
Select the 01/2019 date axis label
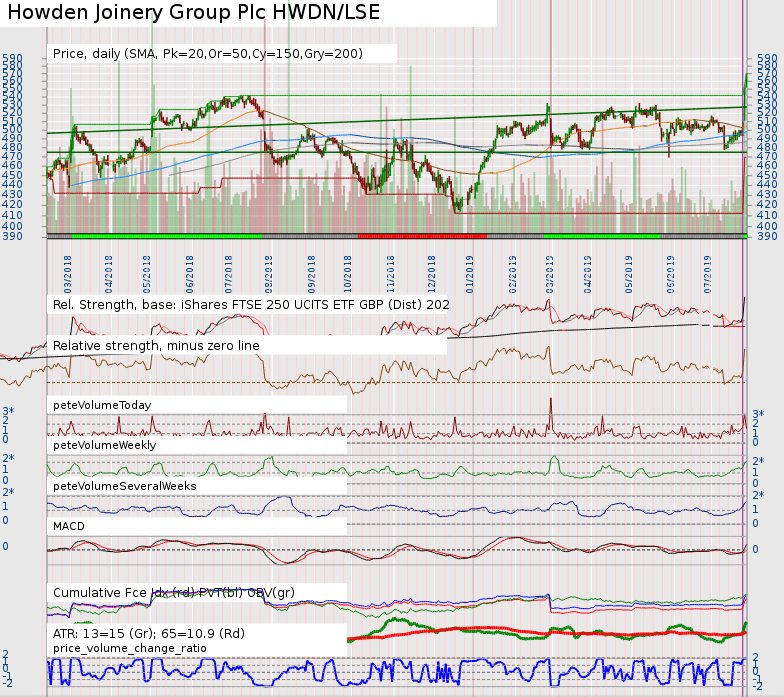[x=470, y=274]
